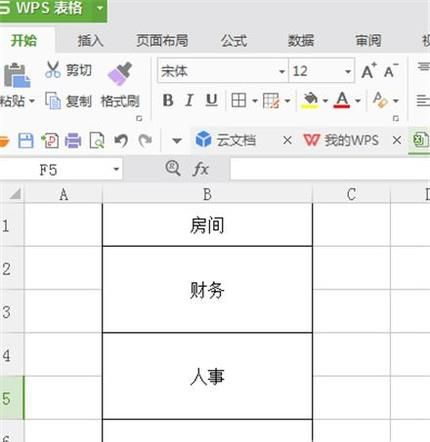Expand the font group dialog launcher
430x442 pixels.
[396, 118]
